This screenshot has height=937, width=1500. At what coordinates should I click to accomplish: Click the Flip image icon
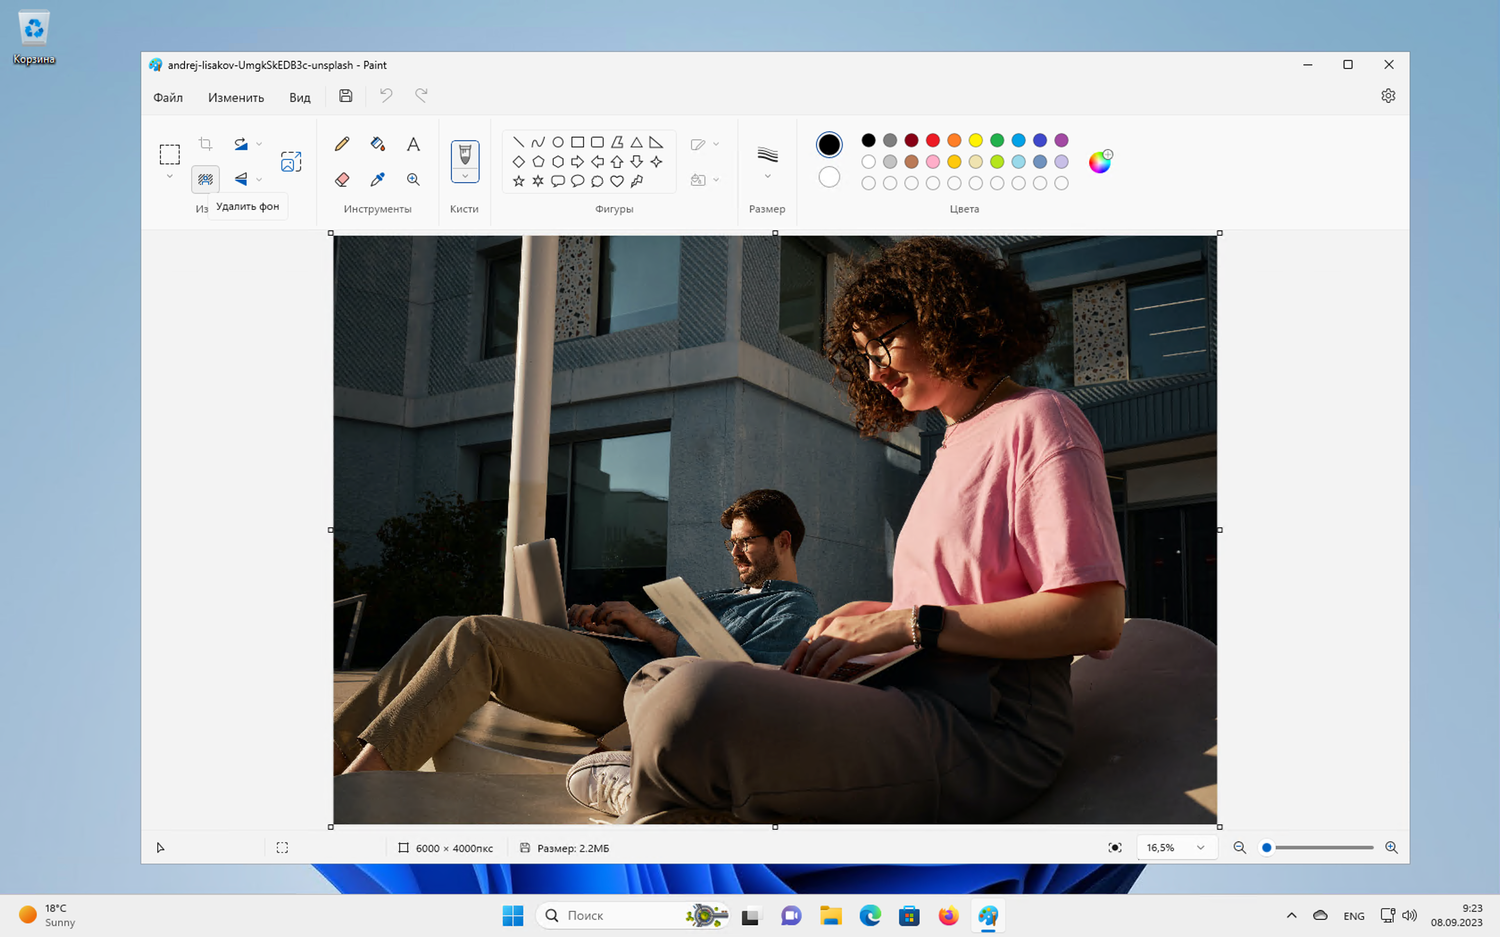point(241,179)
